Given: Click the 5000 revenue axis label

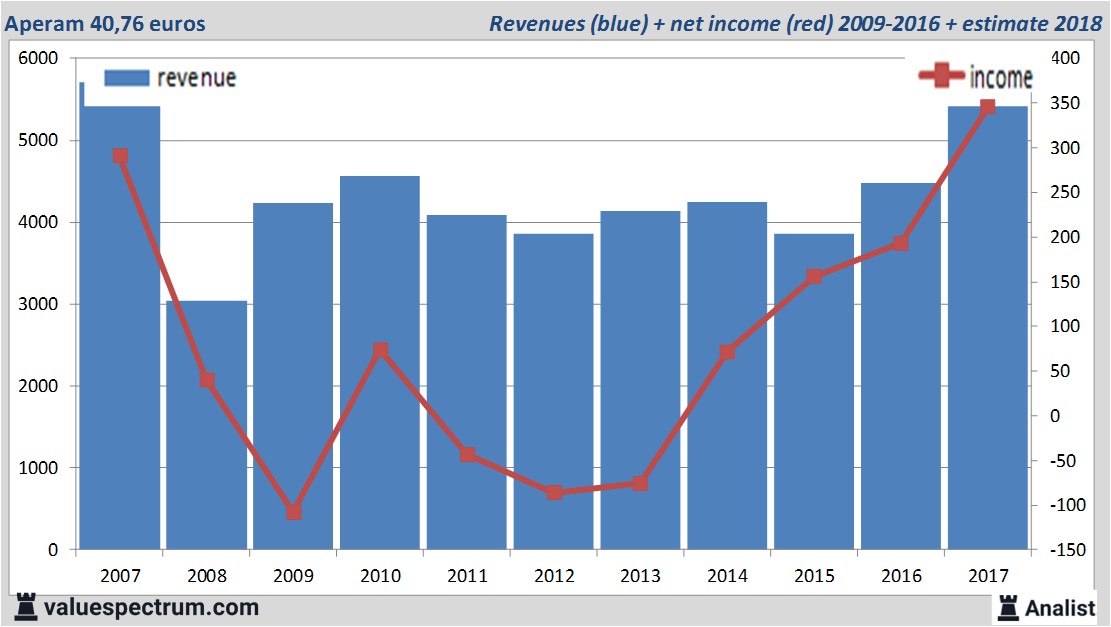Looking at the screenshot, I should pos(38,140).
